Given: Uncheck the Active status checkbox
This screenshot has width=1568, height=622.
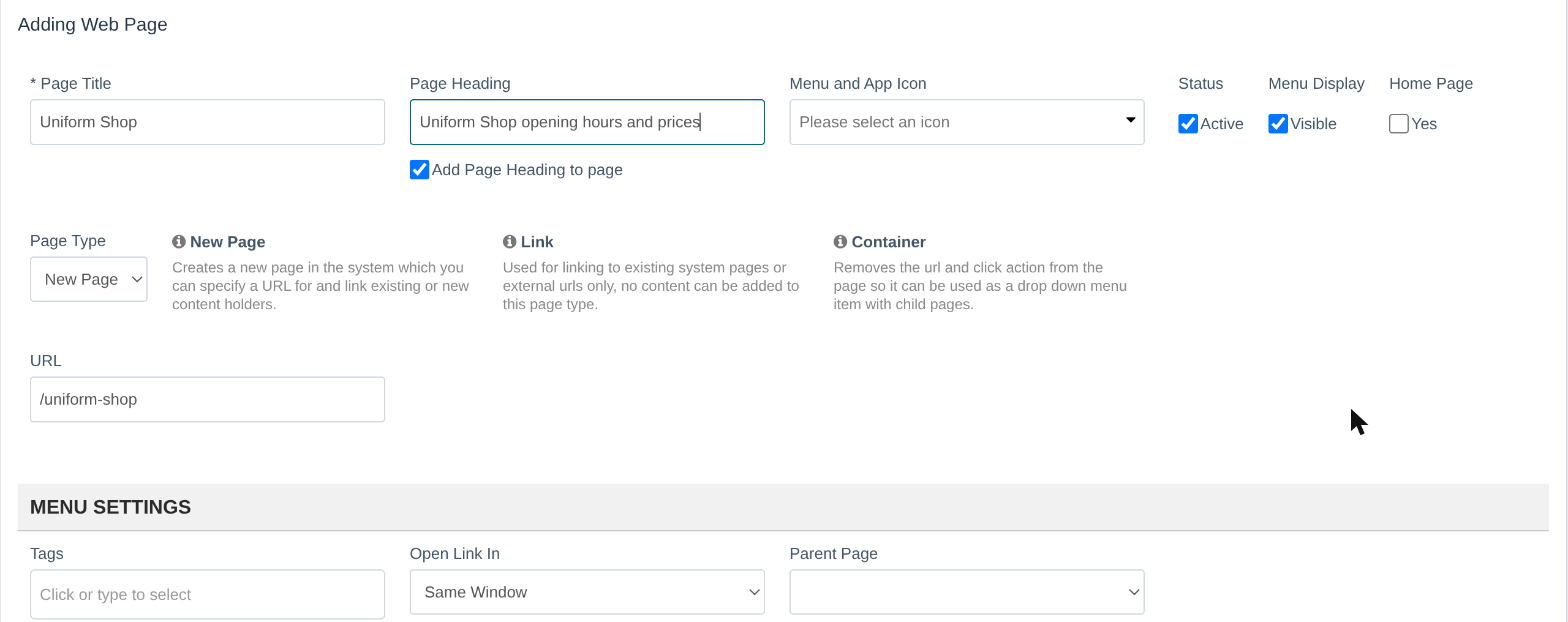Looking at the screenshot, I should (1188, 124).
